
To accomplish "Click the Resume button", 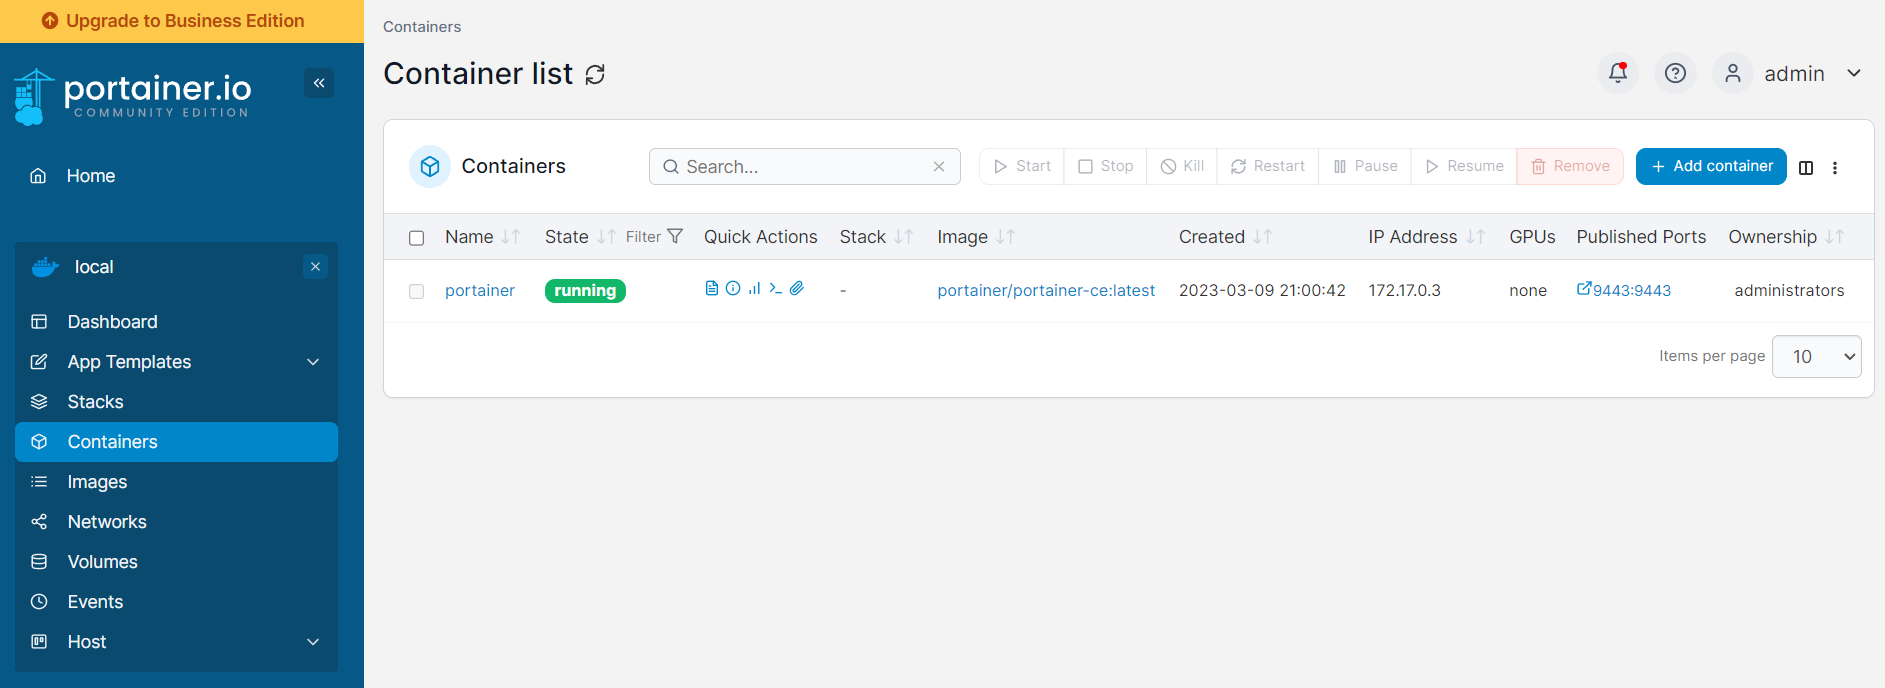I will coord(1464,166).
